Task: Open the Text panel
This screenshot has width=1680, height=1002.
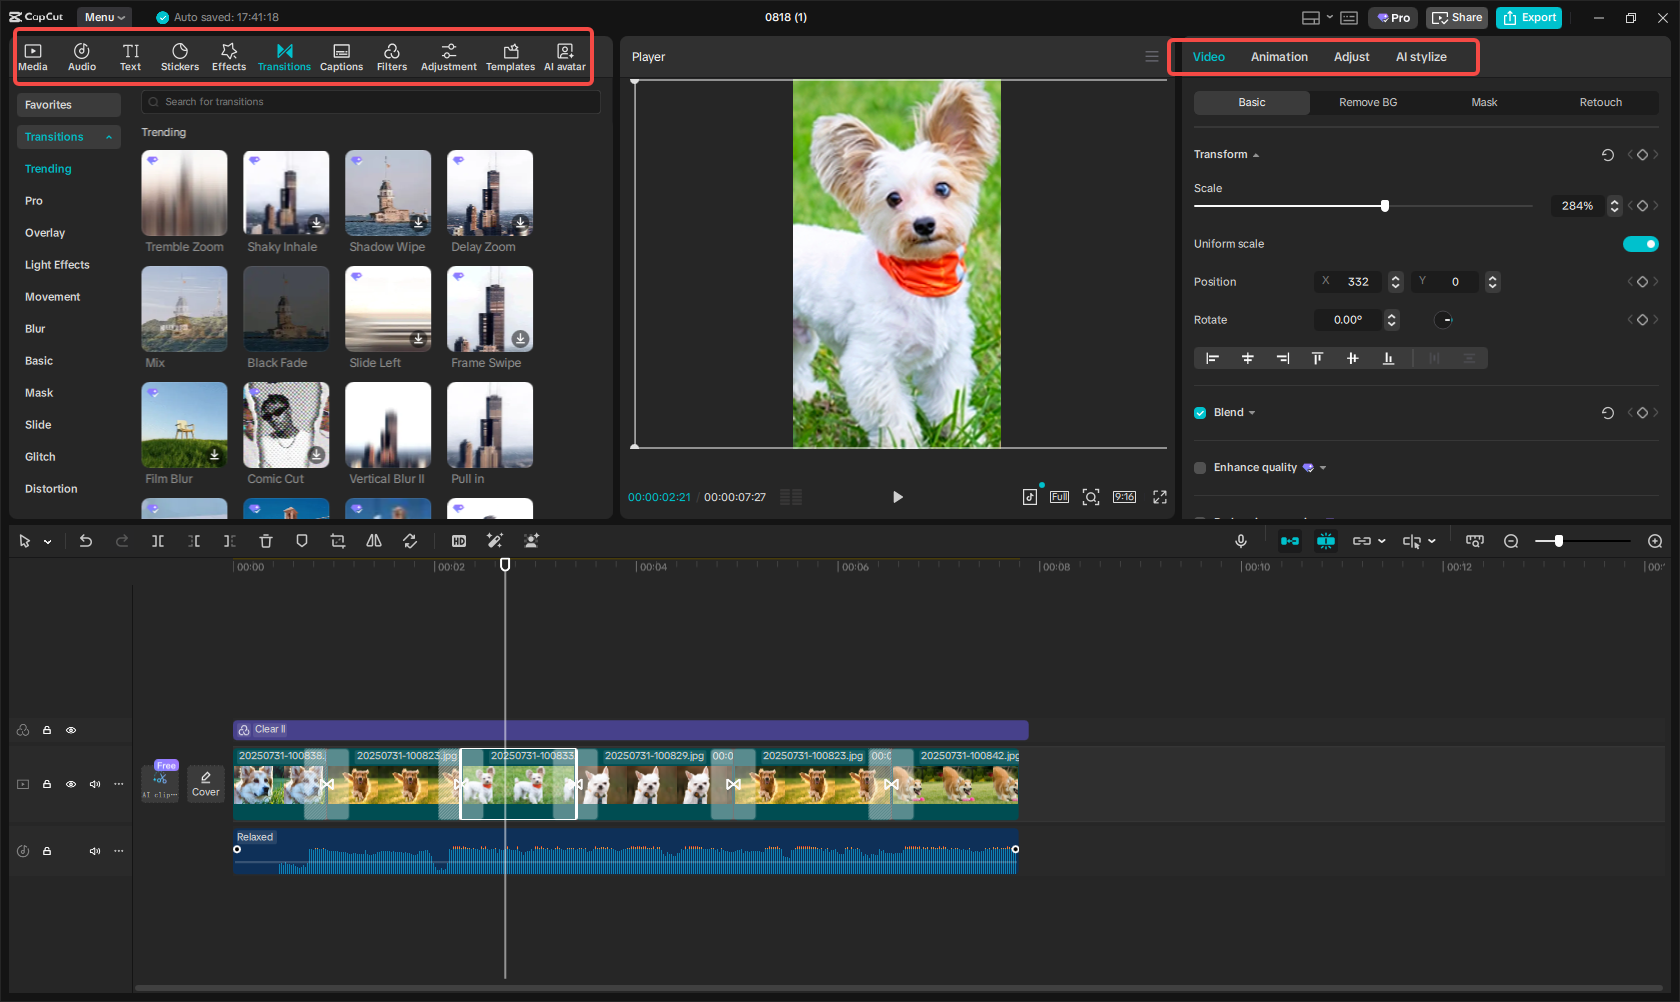Action: coord(131,57)
